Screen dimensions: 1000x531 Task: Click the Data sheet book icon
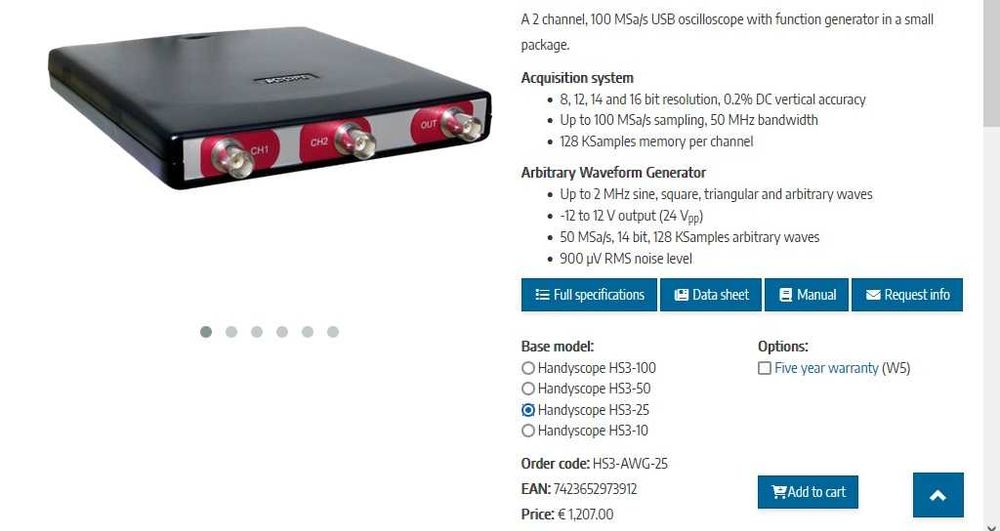pyautogui.click(x=681, y=295)
